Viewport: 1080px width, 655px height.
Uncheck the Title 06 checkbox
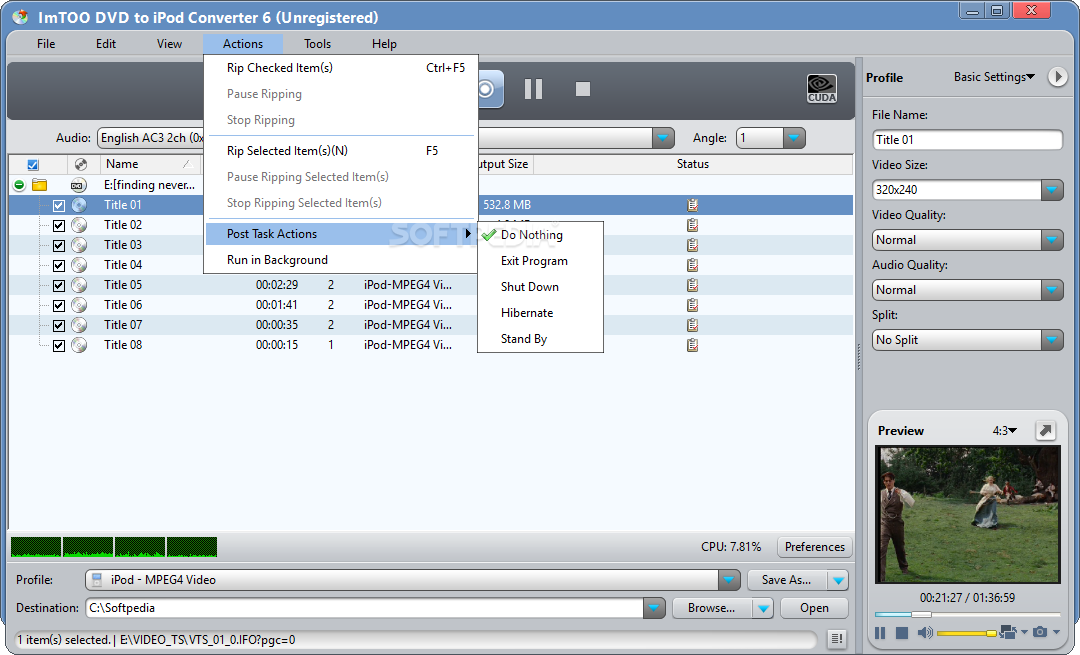(59, 305)
